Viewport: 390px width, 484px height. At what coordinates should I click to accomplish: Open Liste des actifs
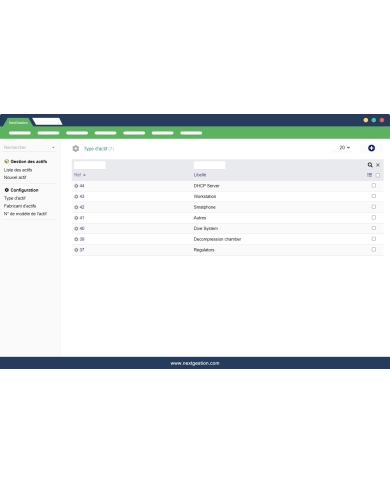(18, 170)
